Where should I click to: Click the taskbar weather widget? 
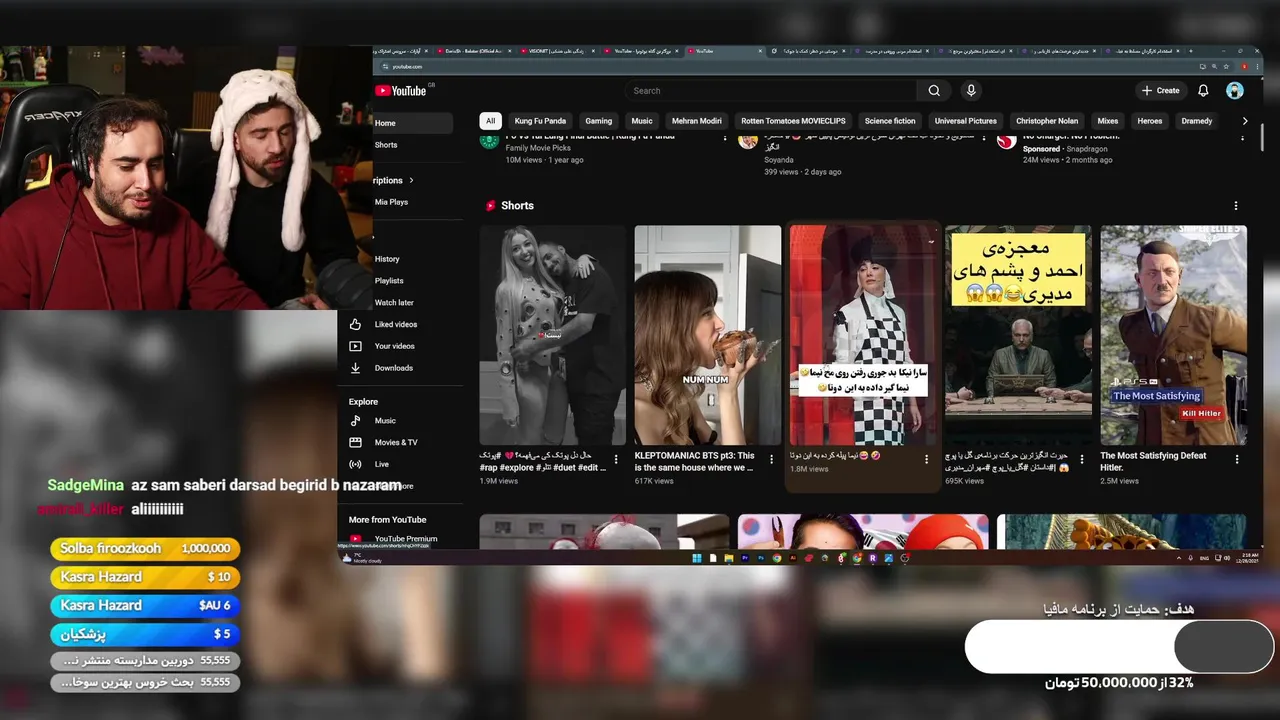tap(360, 557)
